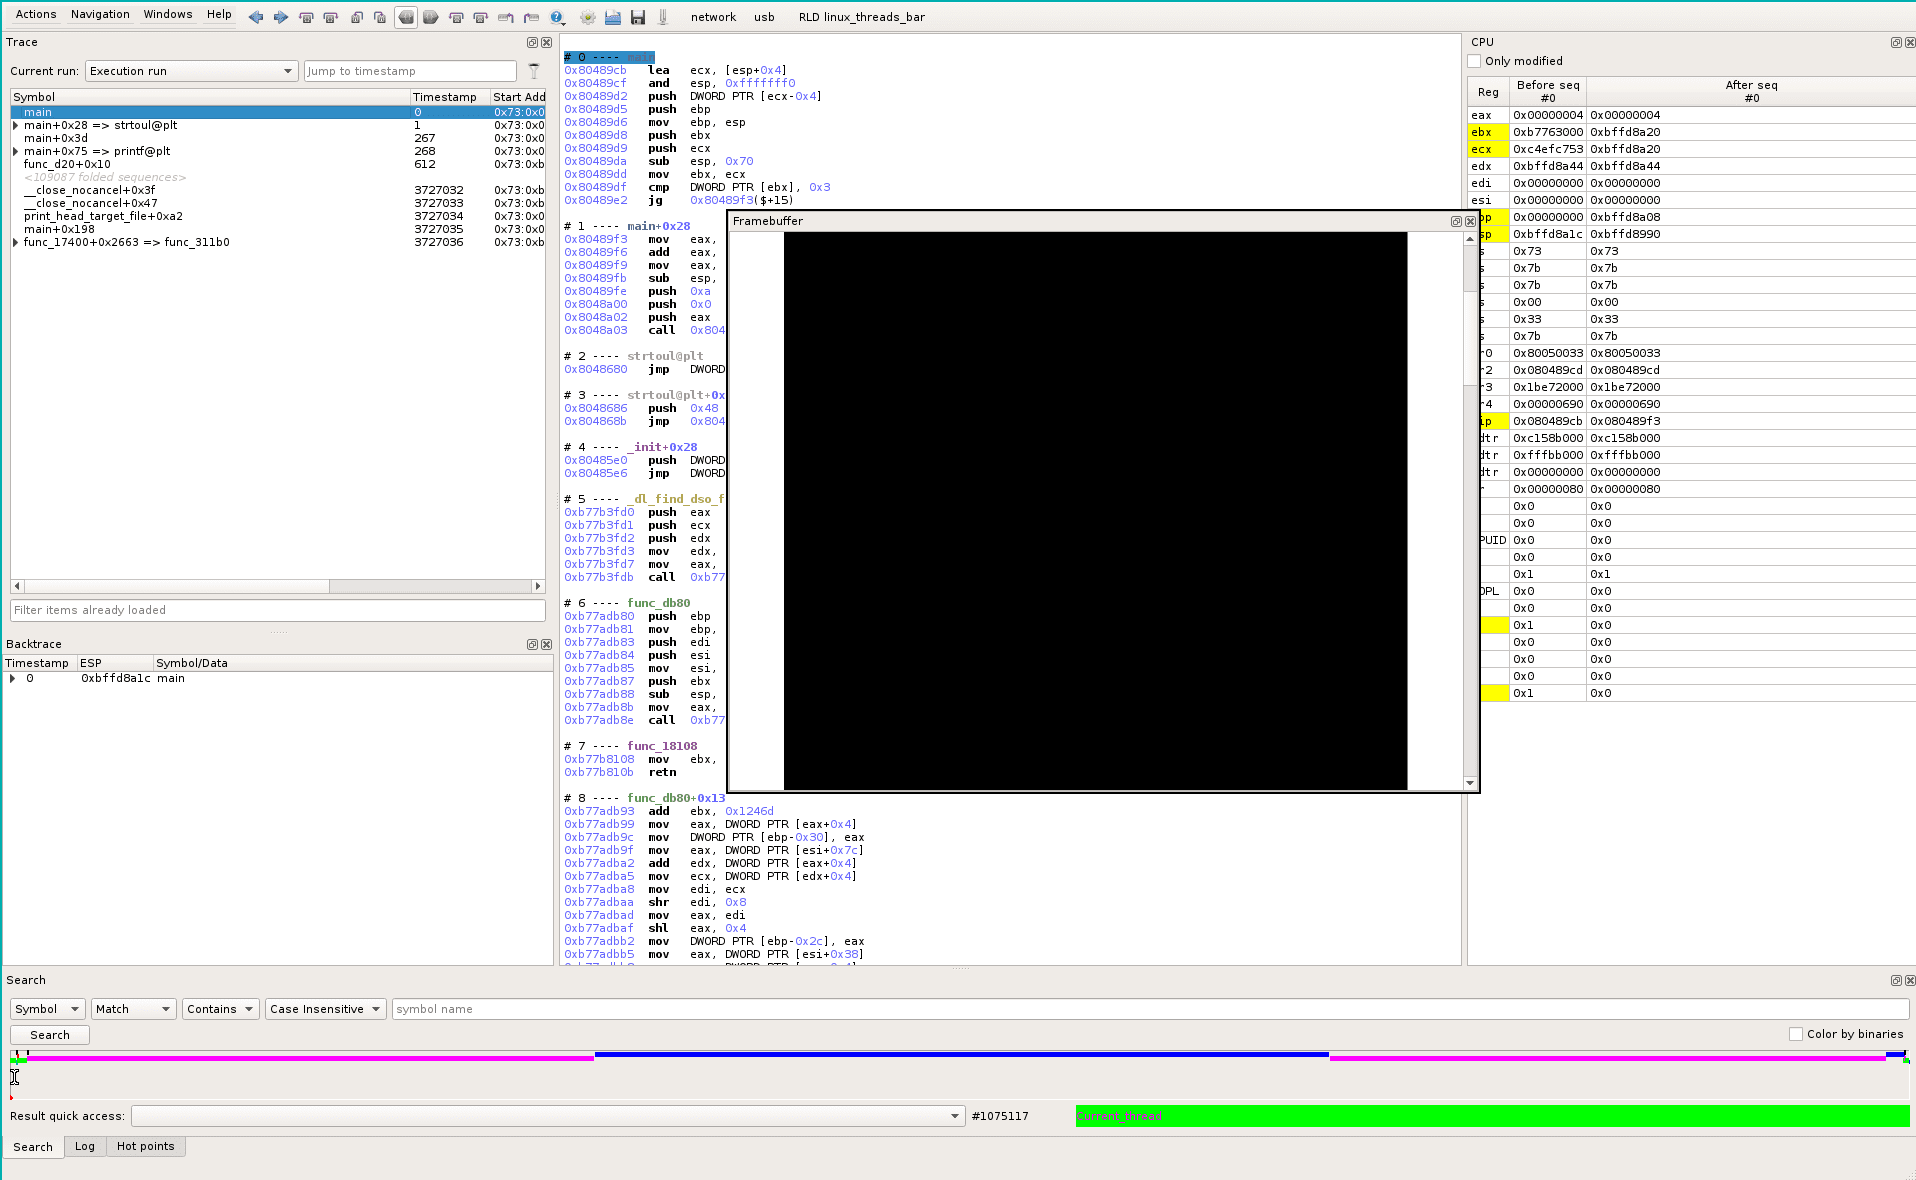Follow the address link 0x80489cb in trace
Image resolution: width=1916 pixels, height=1180 pixels.
click(x=596, y=69)
